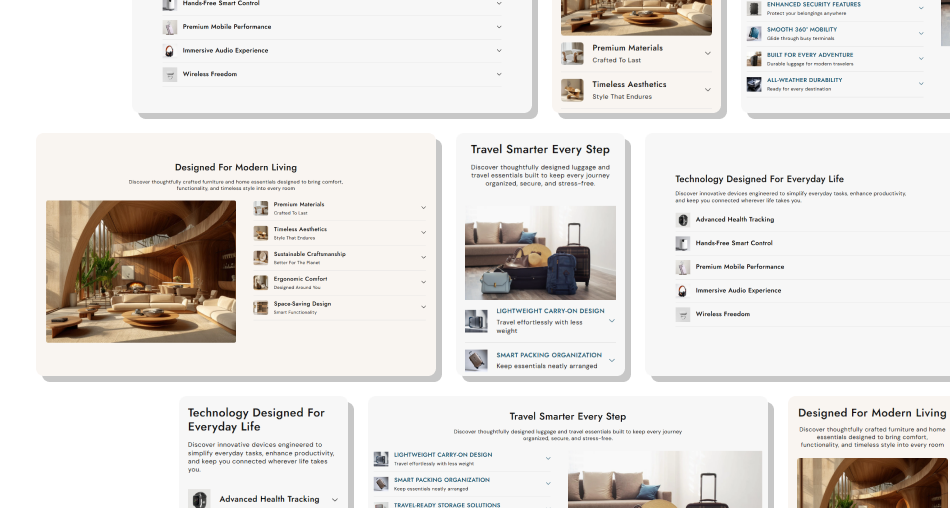This screenshot has height=508, width=950.
Task: Click the Hands-Free Smart Control icon in right card
Action: click(683, 243)
